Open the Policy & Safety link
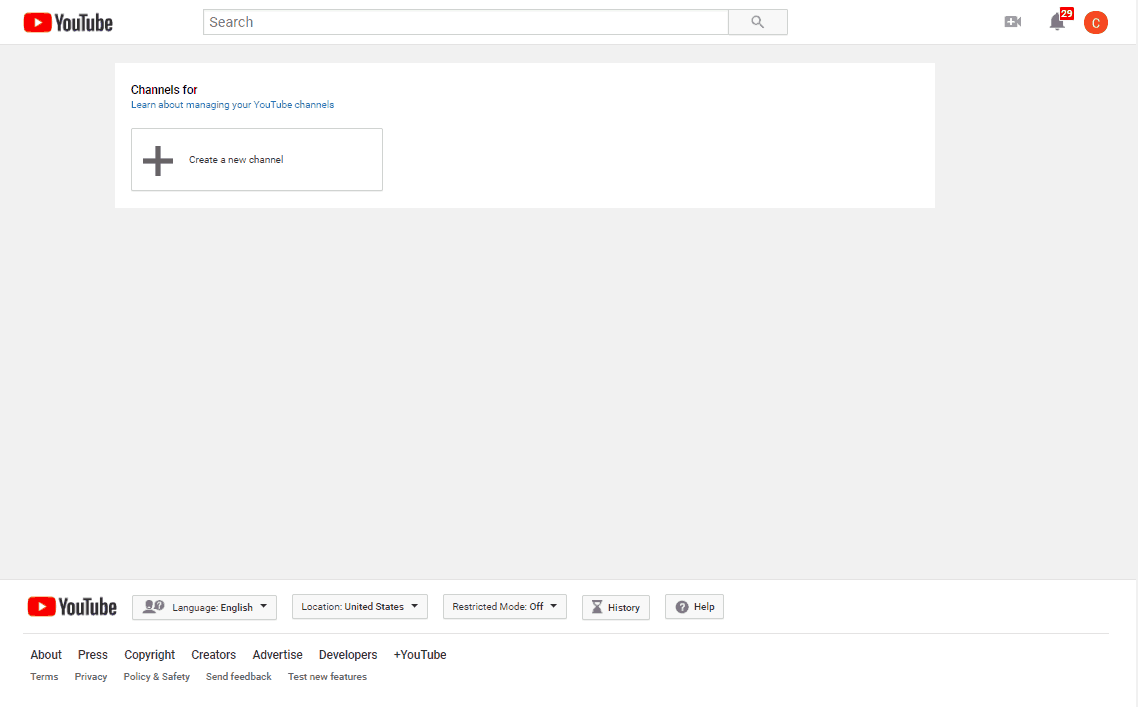 click(x=156, y=677)
